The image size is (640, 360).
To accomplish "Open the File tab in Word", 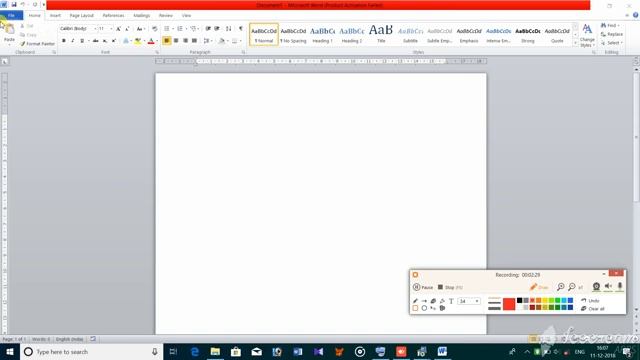I will click(11, 16).
